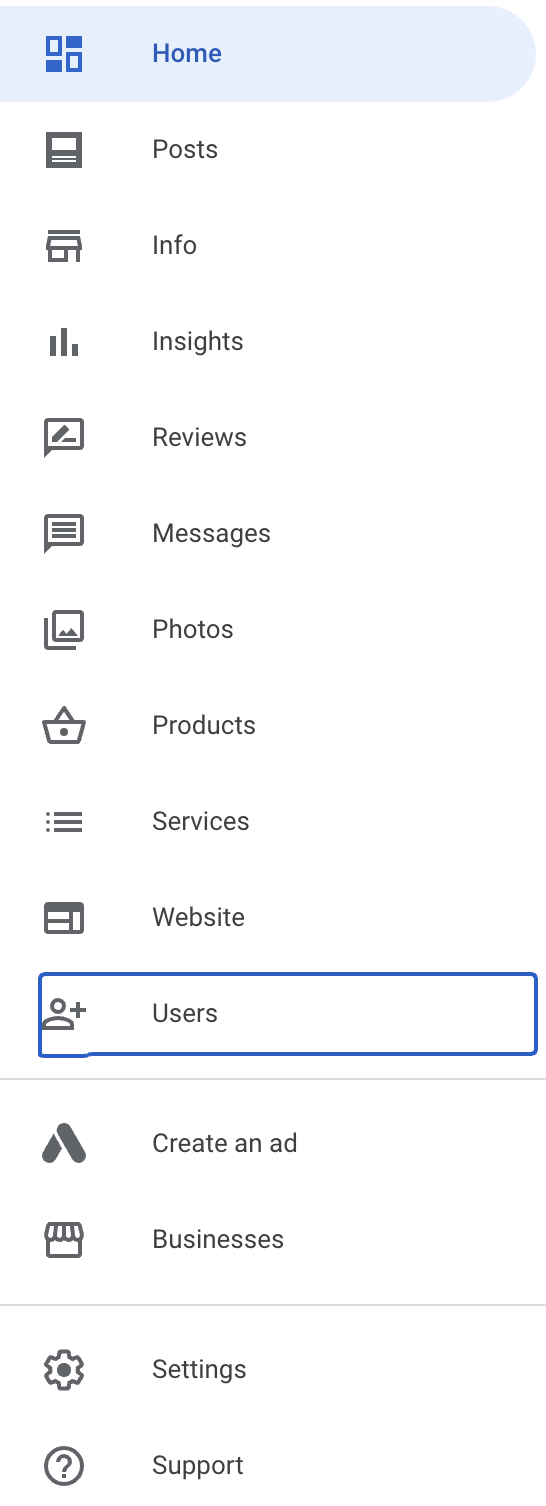Click the Info storefront icon
Viewport: 546px width, 1506px height.
pyautogui.click(x=64, y=246)
